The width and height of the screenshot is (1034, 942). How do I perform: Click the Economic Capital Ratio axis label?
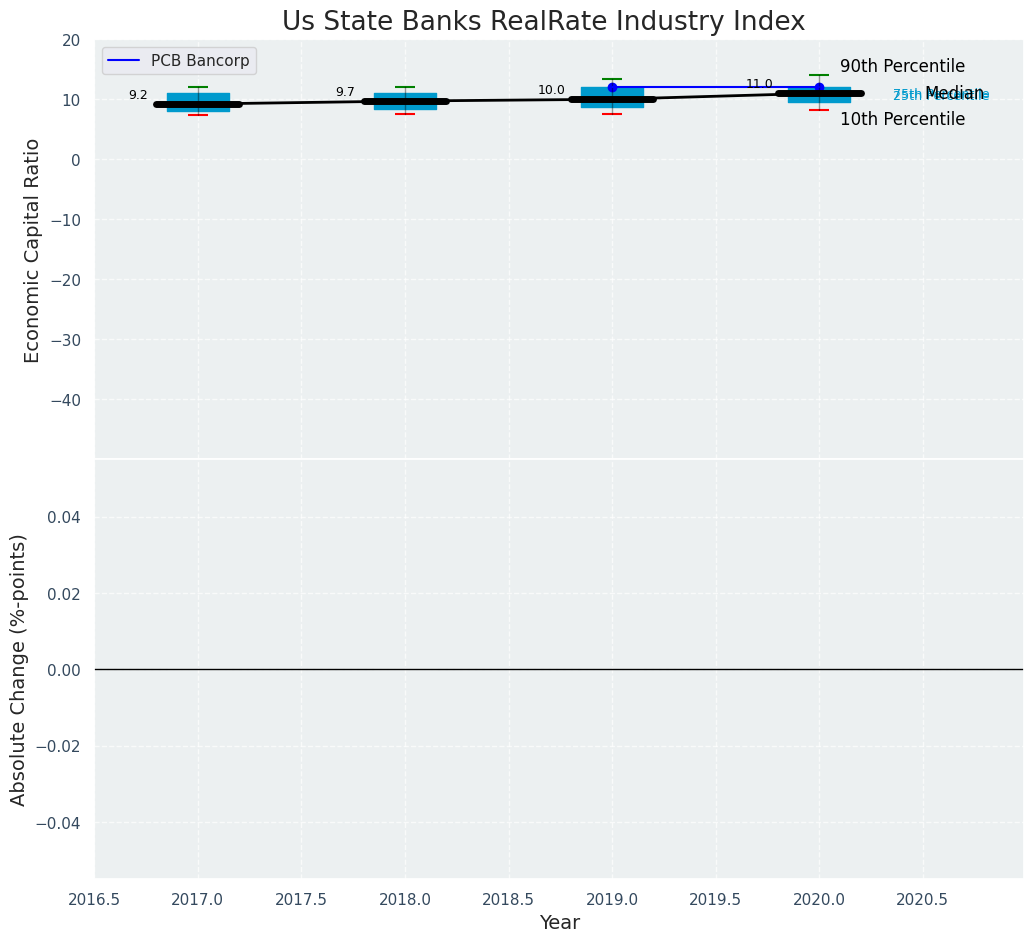pyautogui.click(x=32, y=250)
